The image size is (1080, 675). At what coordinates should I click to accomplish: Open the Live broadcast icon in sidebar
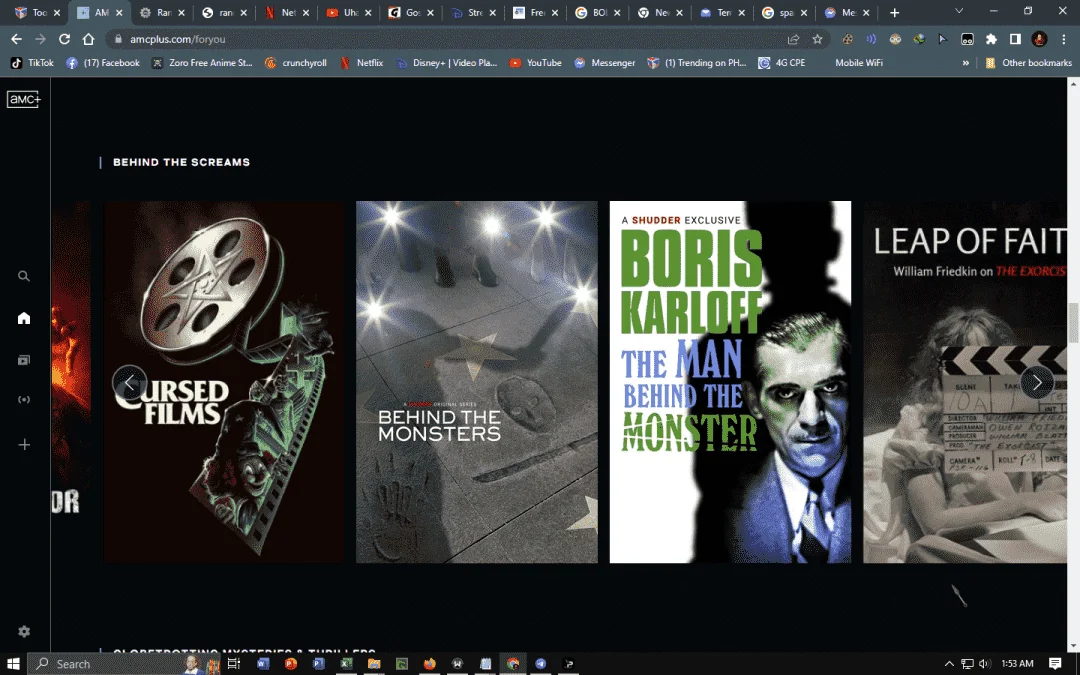pyautogui.click(x=24, y=399)
